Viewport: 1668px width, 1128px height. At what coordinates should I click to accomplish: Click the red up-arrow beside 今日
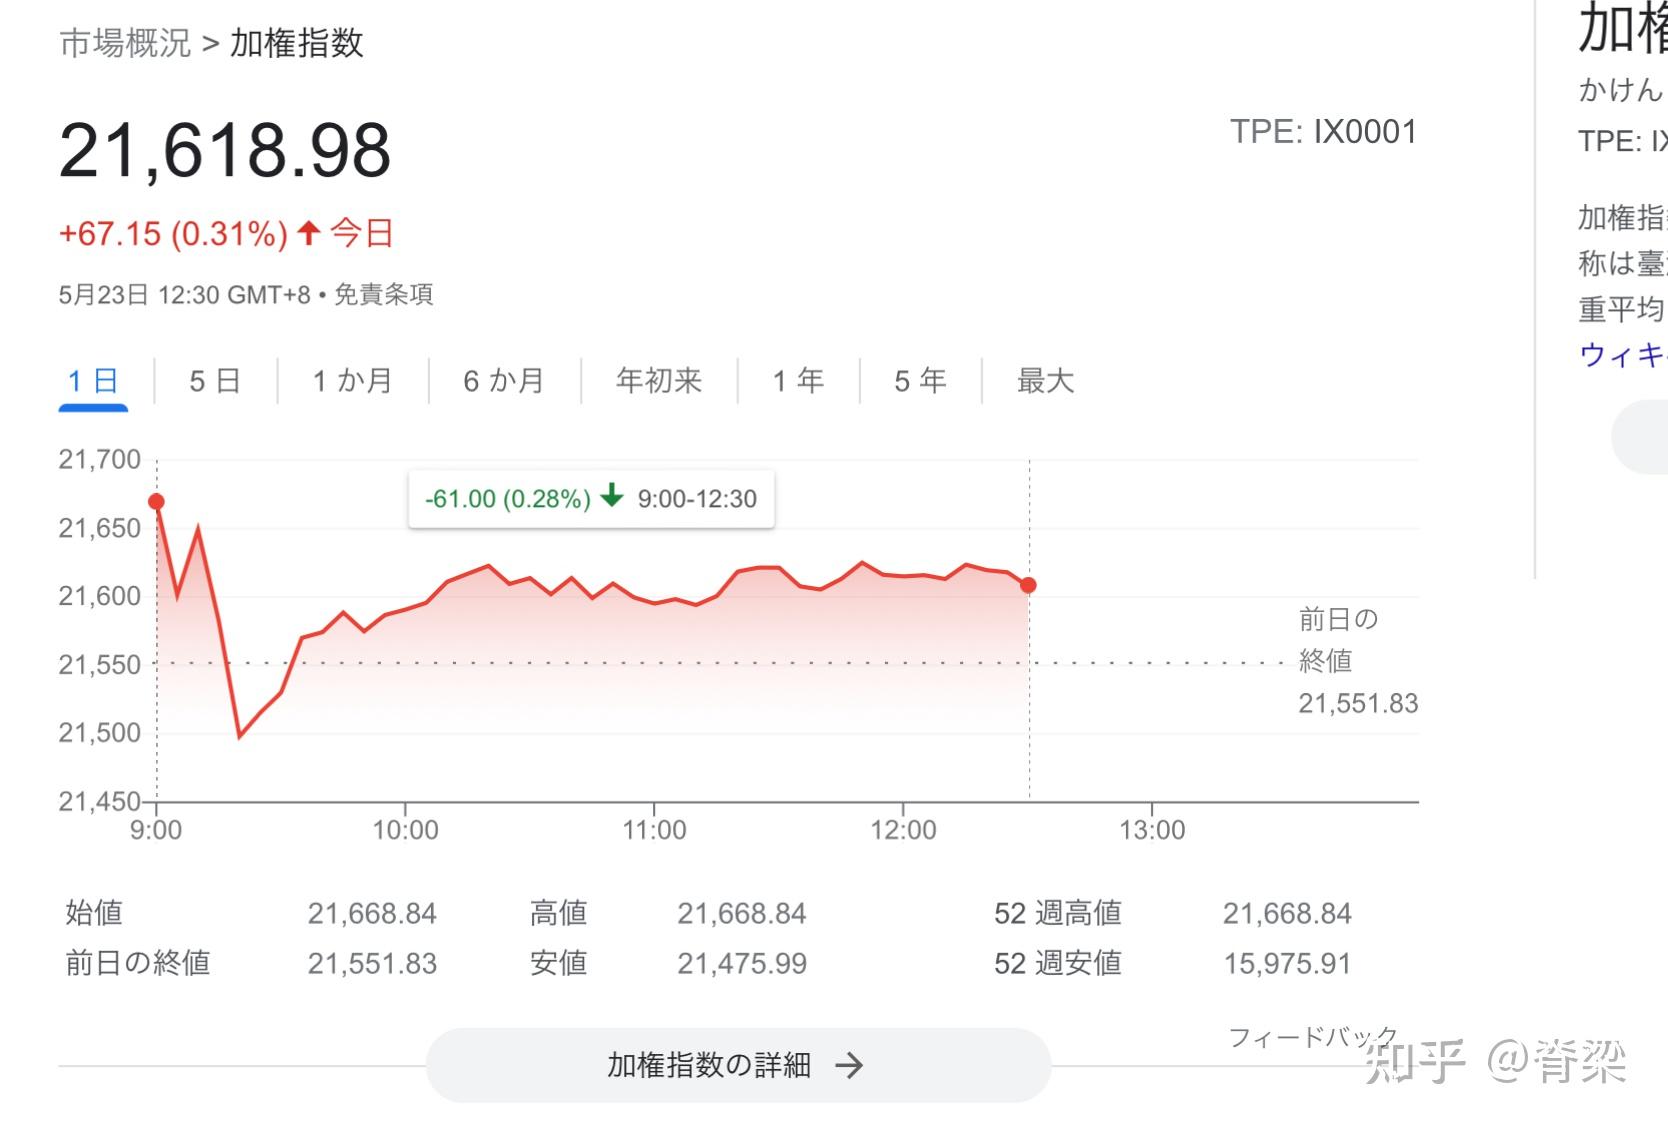tap(309, 233)
